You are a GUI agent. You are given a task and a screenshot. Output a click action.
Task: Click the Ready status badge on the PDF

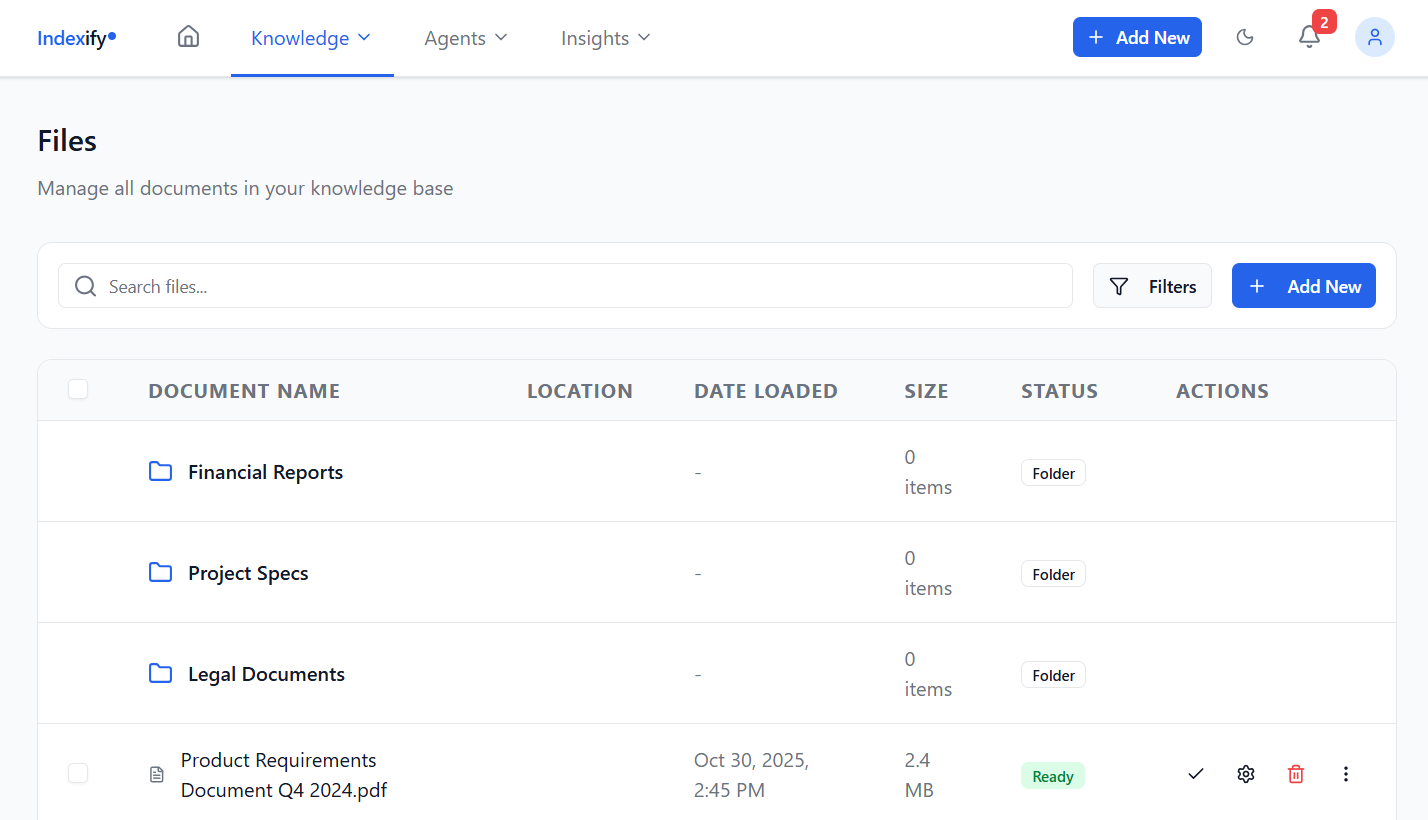[x=1052, y=775]
